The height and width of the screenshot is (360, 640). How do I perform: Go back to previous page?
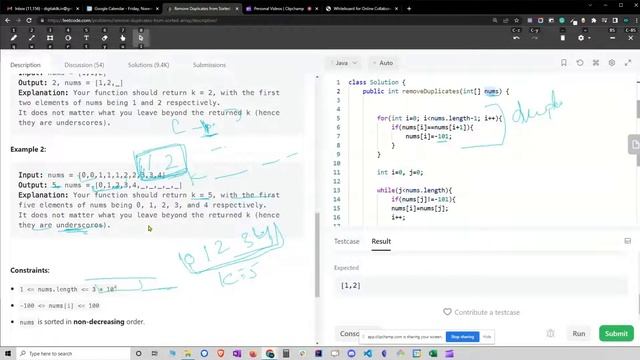8,20
